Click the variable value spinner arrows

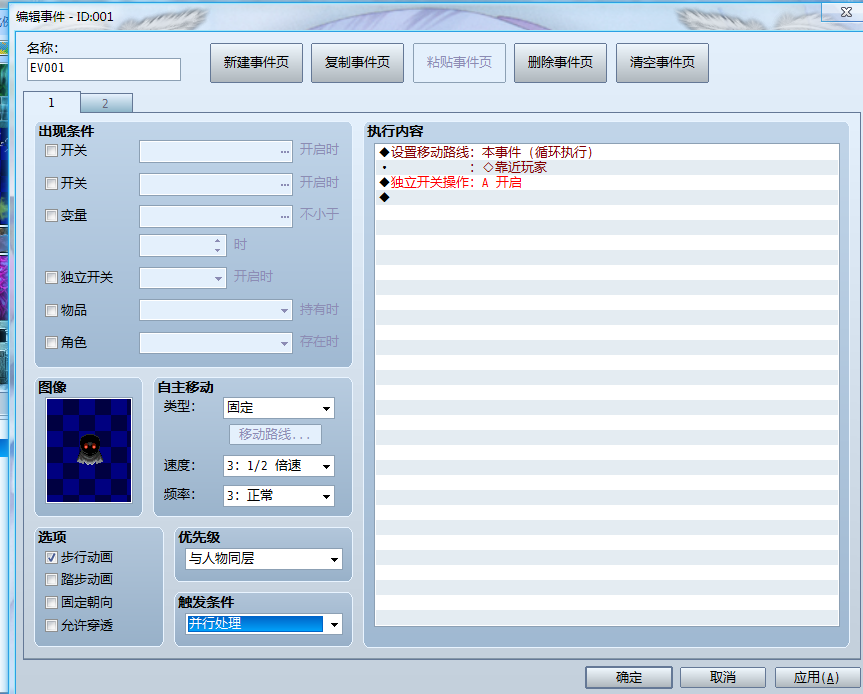pyautogui.click(x=218, y=245)
